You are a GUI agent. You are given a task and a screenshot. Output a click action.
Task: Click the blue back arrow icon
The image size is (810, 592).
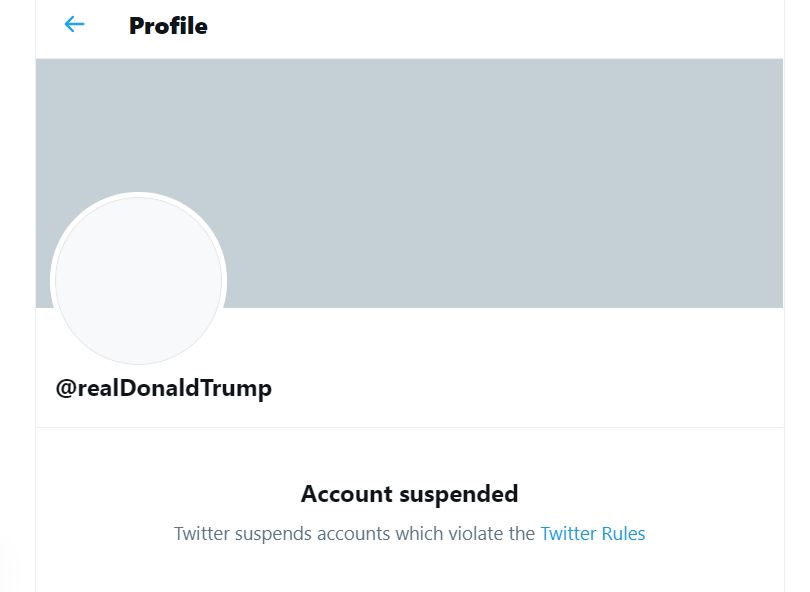click(74, 25)
